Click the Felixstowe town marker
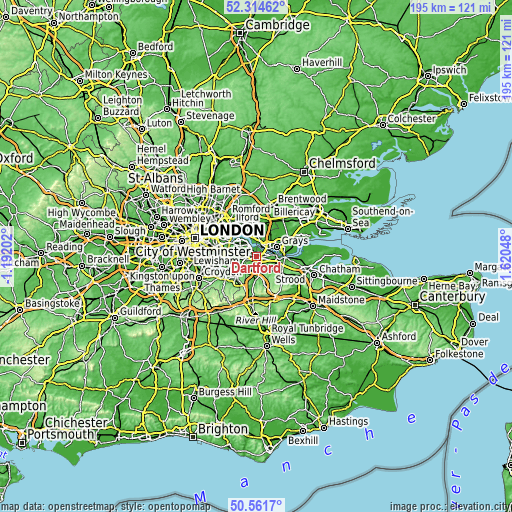Image resolution: width=512 pixels, height=512 pixels. coord(464,104)
